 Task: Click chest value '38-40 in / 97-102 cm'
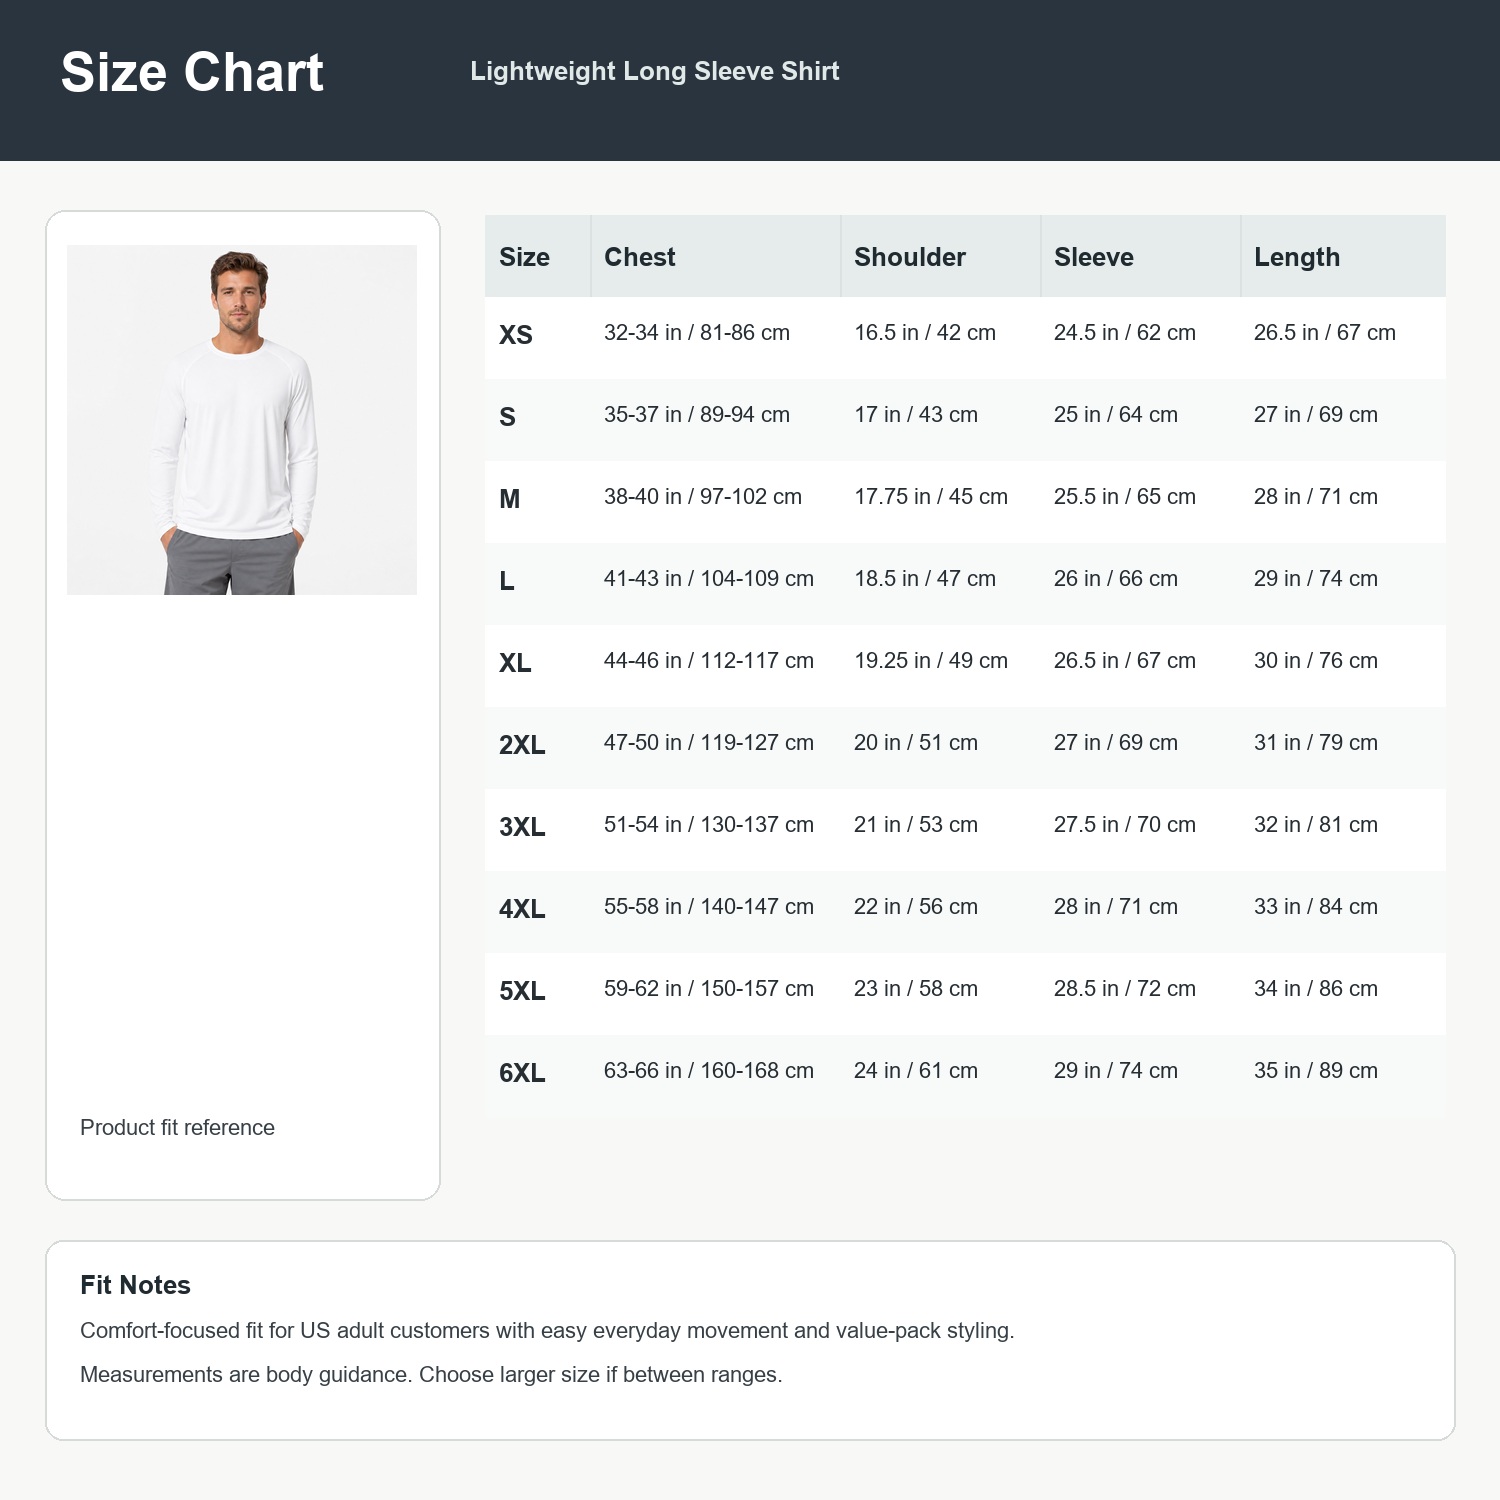[703, 497]
